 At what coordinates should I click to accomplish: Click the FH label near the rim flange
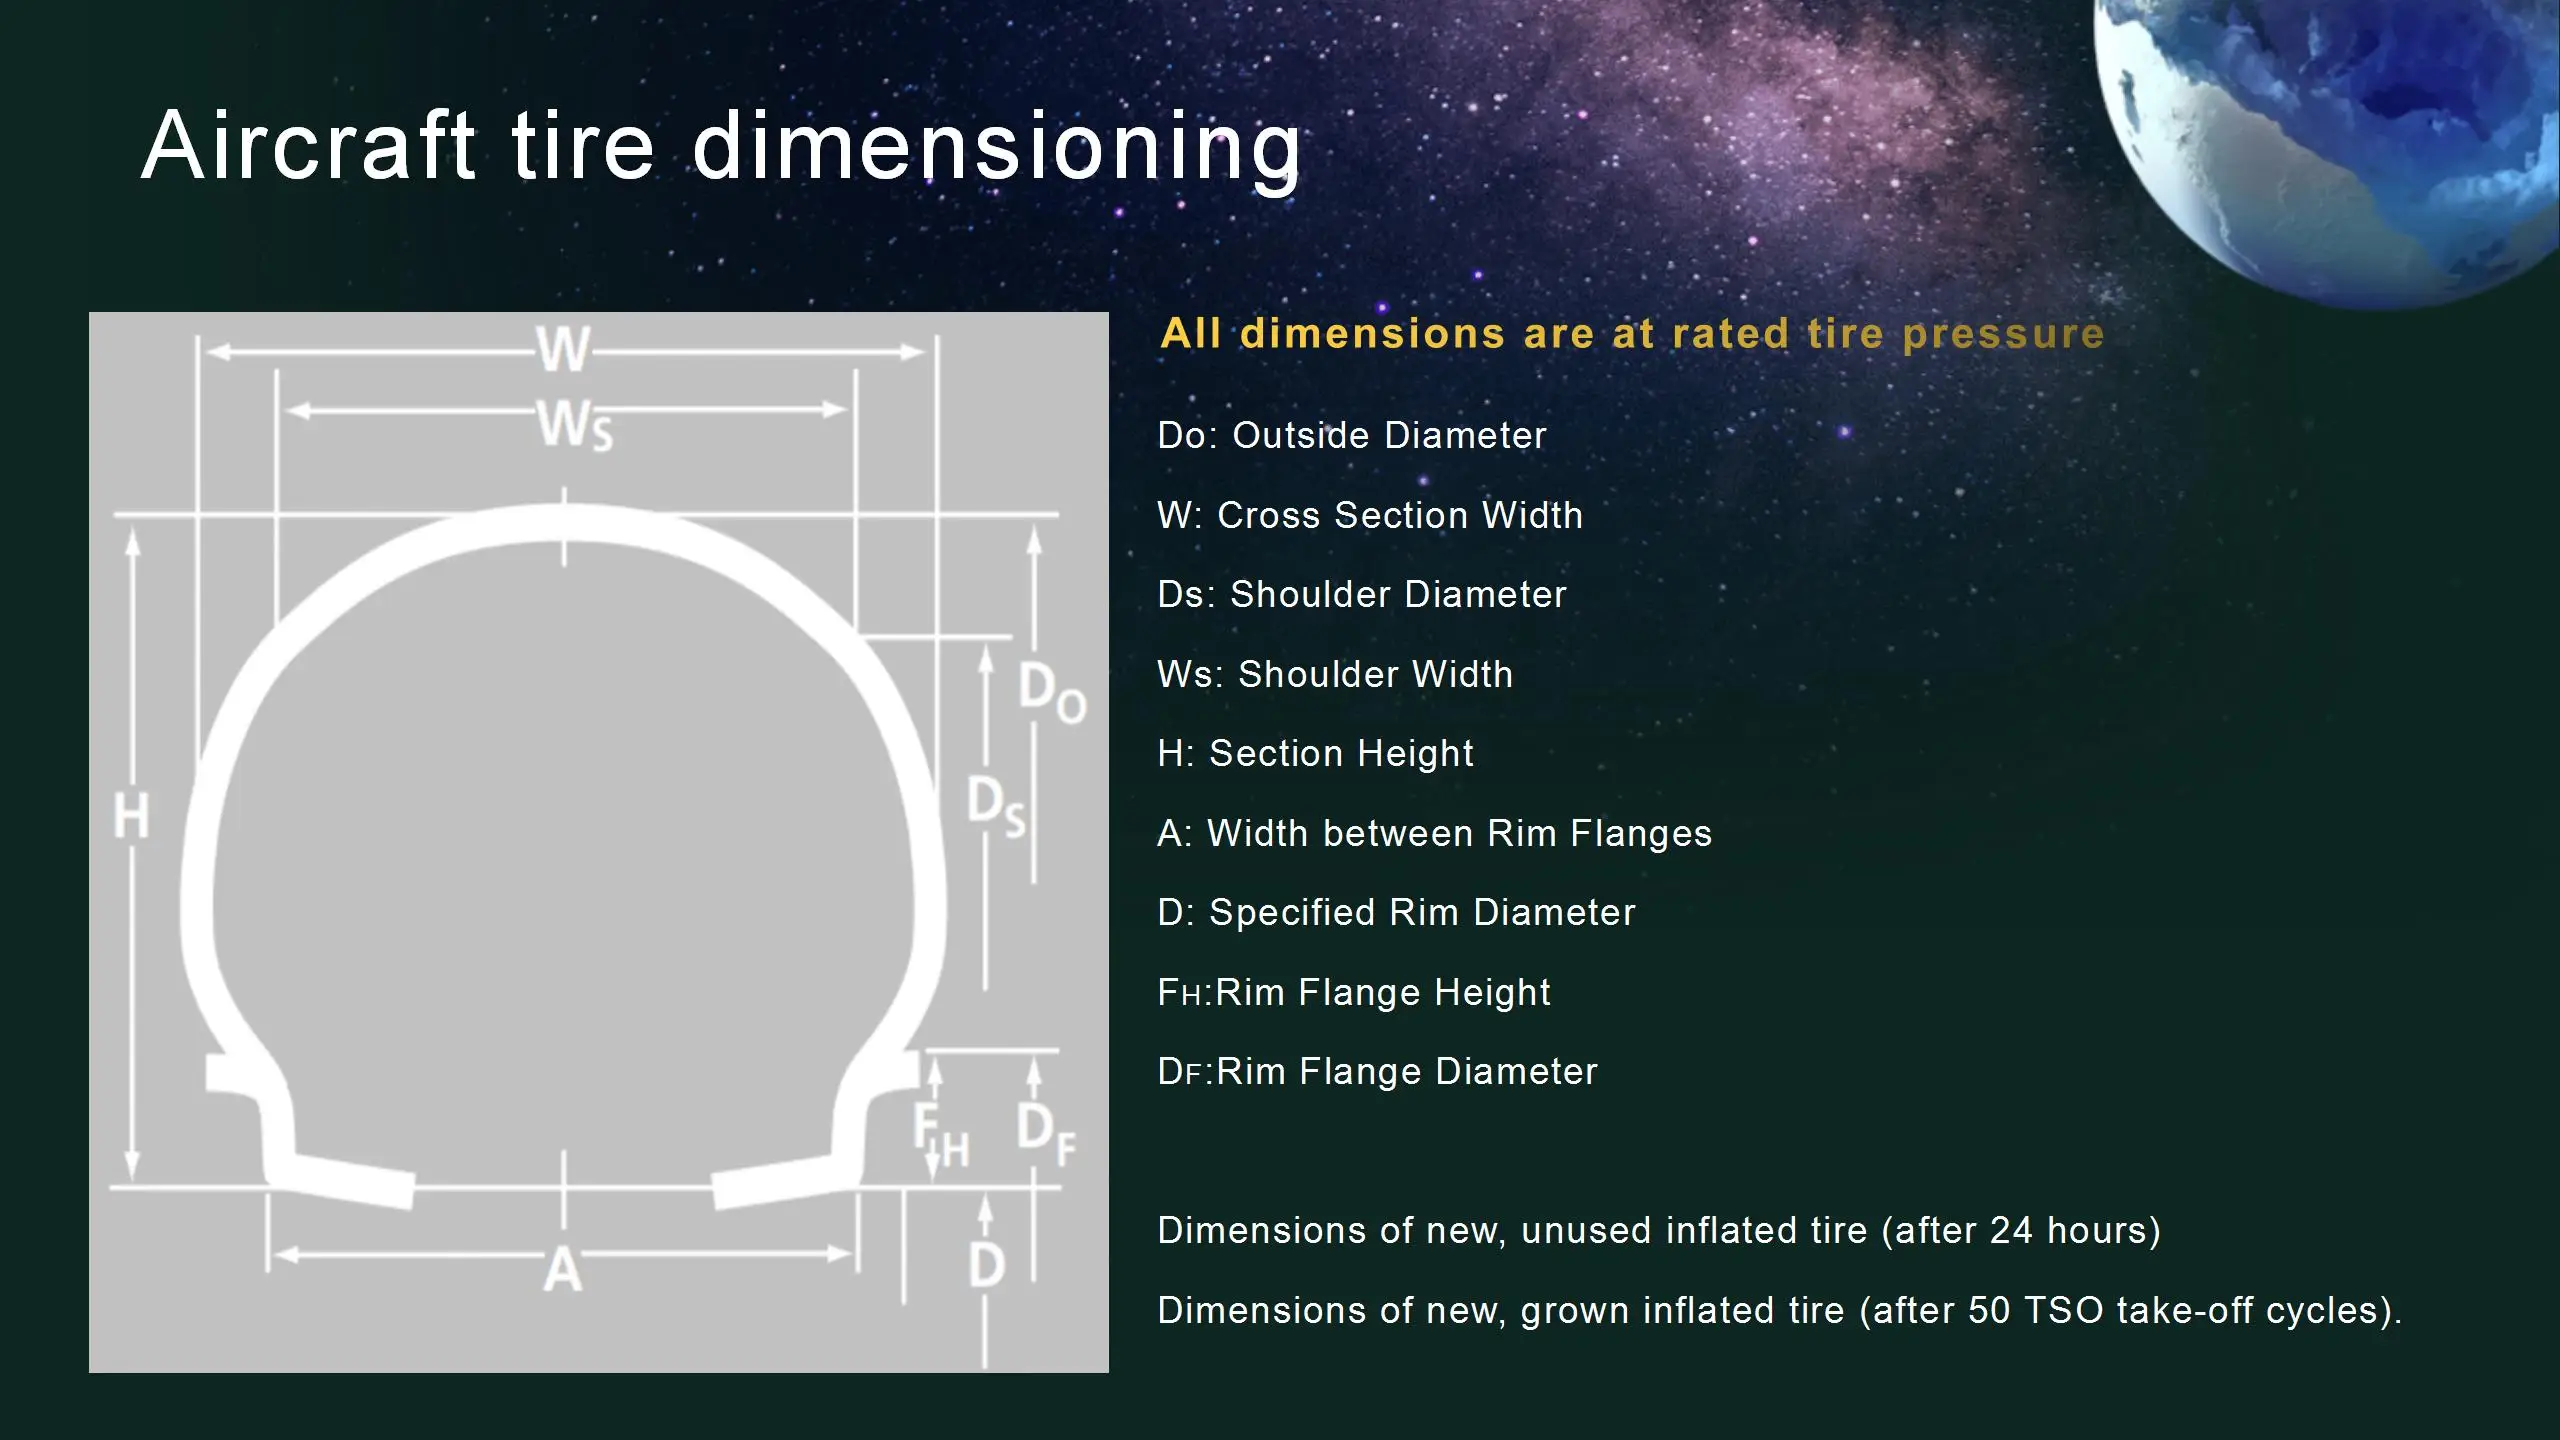941,1136
